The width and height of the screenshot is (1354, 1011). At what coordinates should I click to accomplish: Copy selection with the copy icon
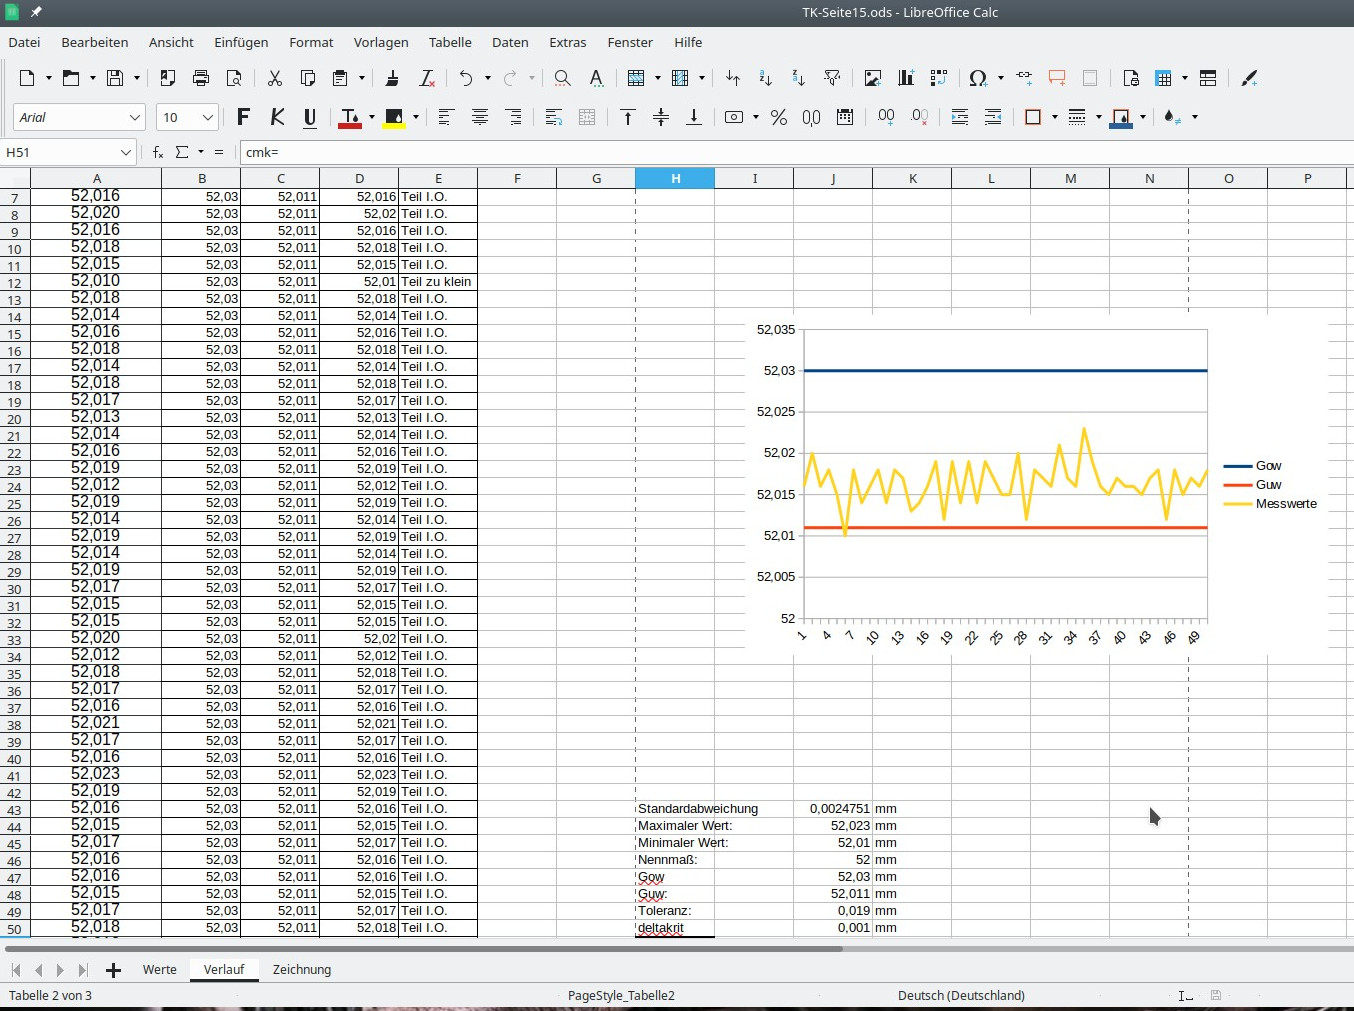308,78
